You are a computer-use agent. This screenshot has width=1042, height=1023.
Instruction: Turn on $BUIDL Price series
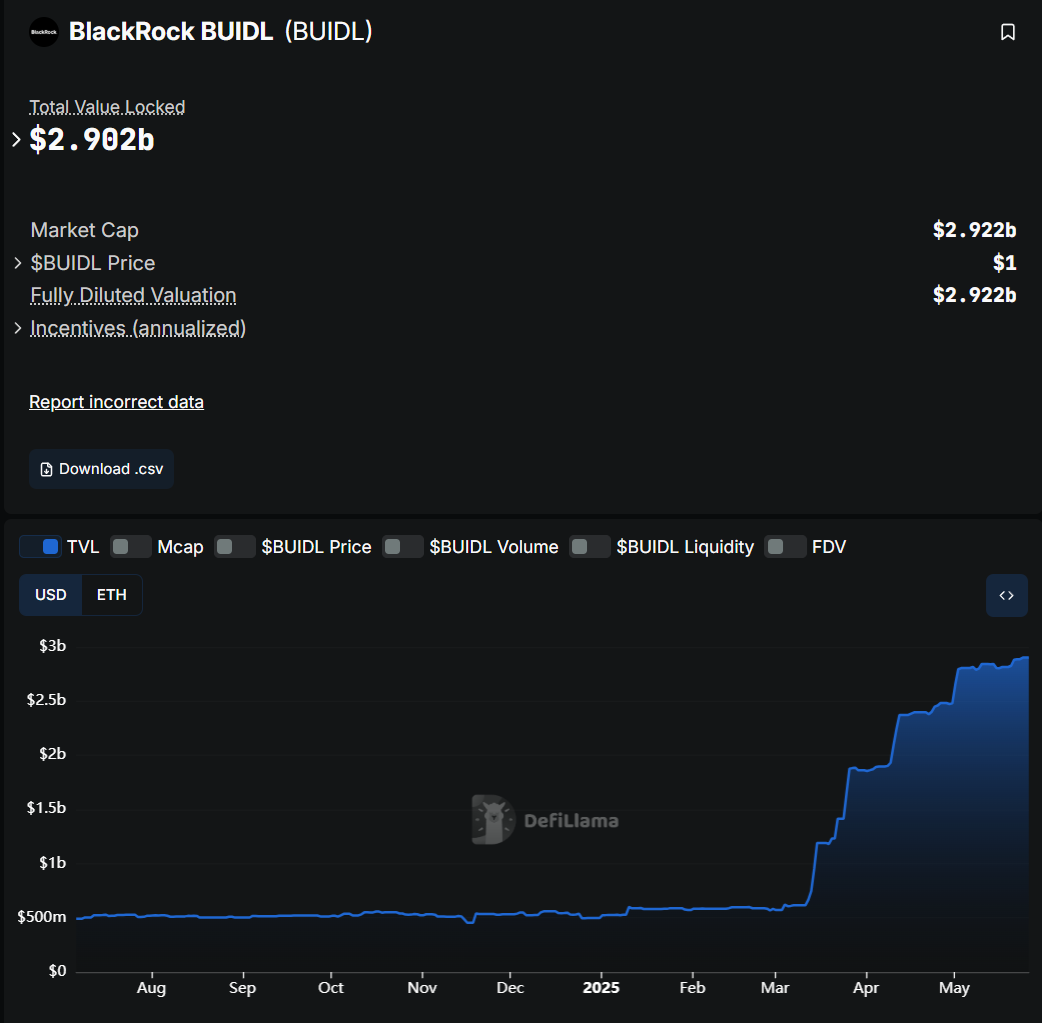point(235,547)
